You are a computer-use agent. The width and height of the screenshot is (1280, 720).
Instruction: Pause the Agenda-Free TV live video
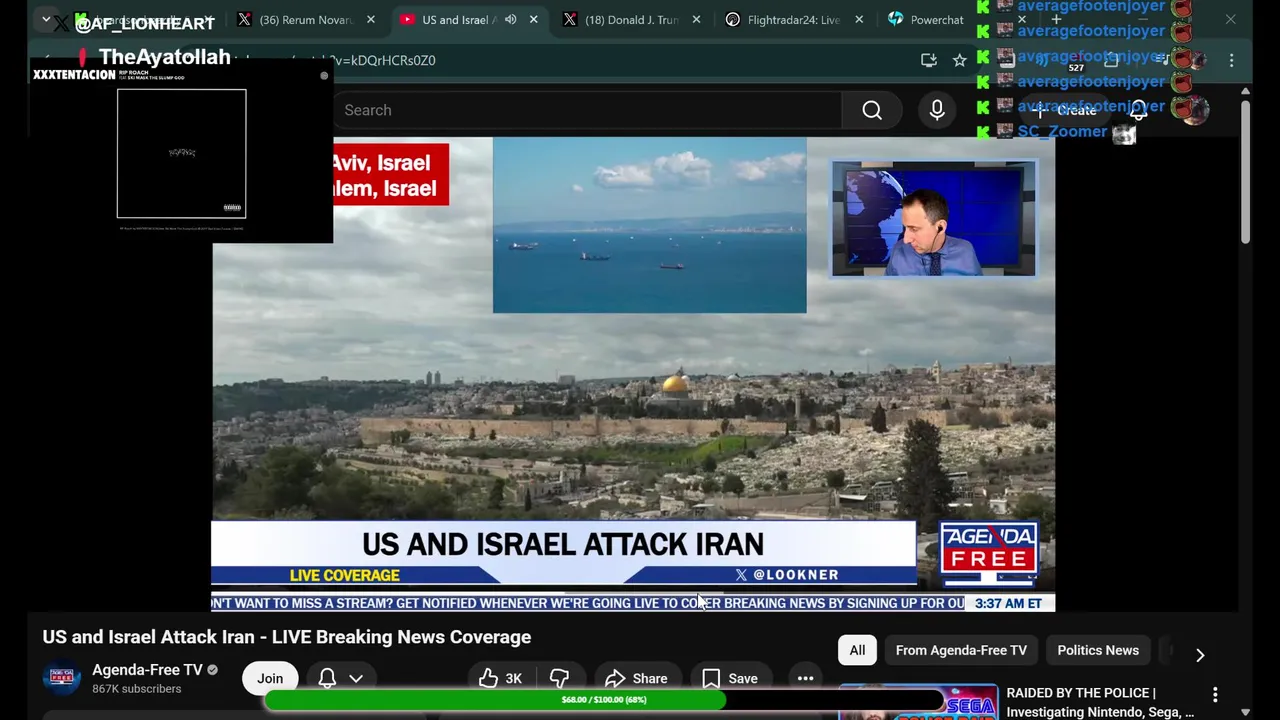pos(633,374)
